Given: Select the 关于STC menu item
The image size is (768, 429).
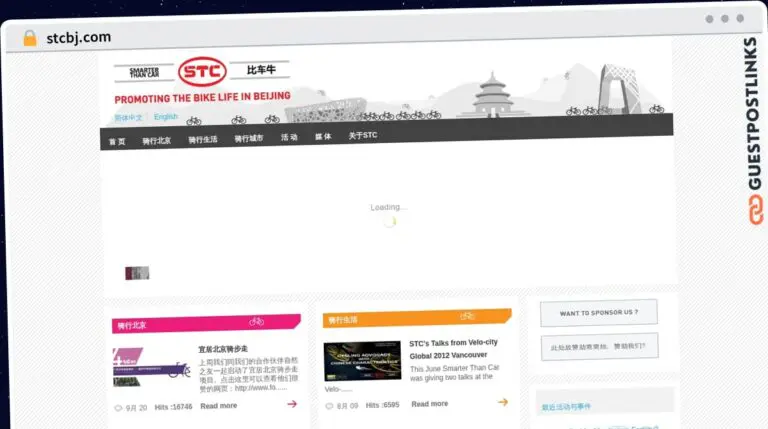Looking at the screenshot, I should pos(362,136).
